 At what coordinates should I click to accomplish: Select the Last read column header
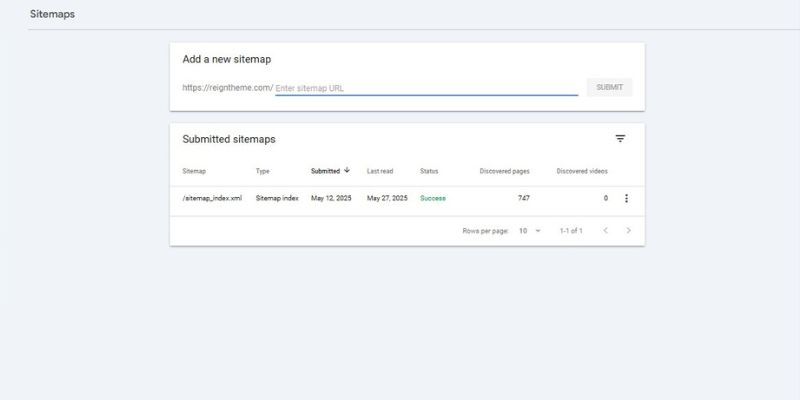(381, 171)
